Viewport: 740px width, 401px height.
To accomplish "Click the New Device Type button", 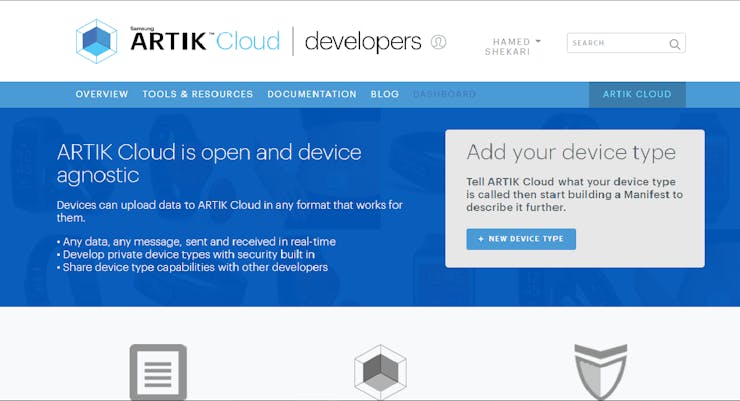I will [x=521, y=239].
